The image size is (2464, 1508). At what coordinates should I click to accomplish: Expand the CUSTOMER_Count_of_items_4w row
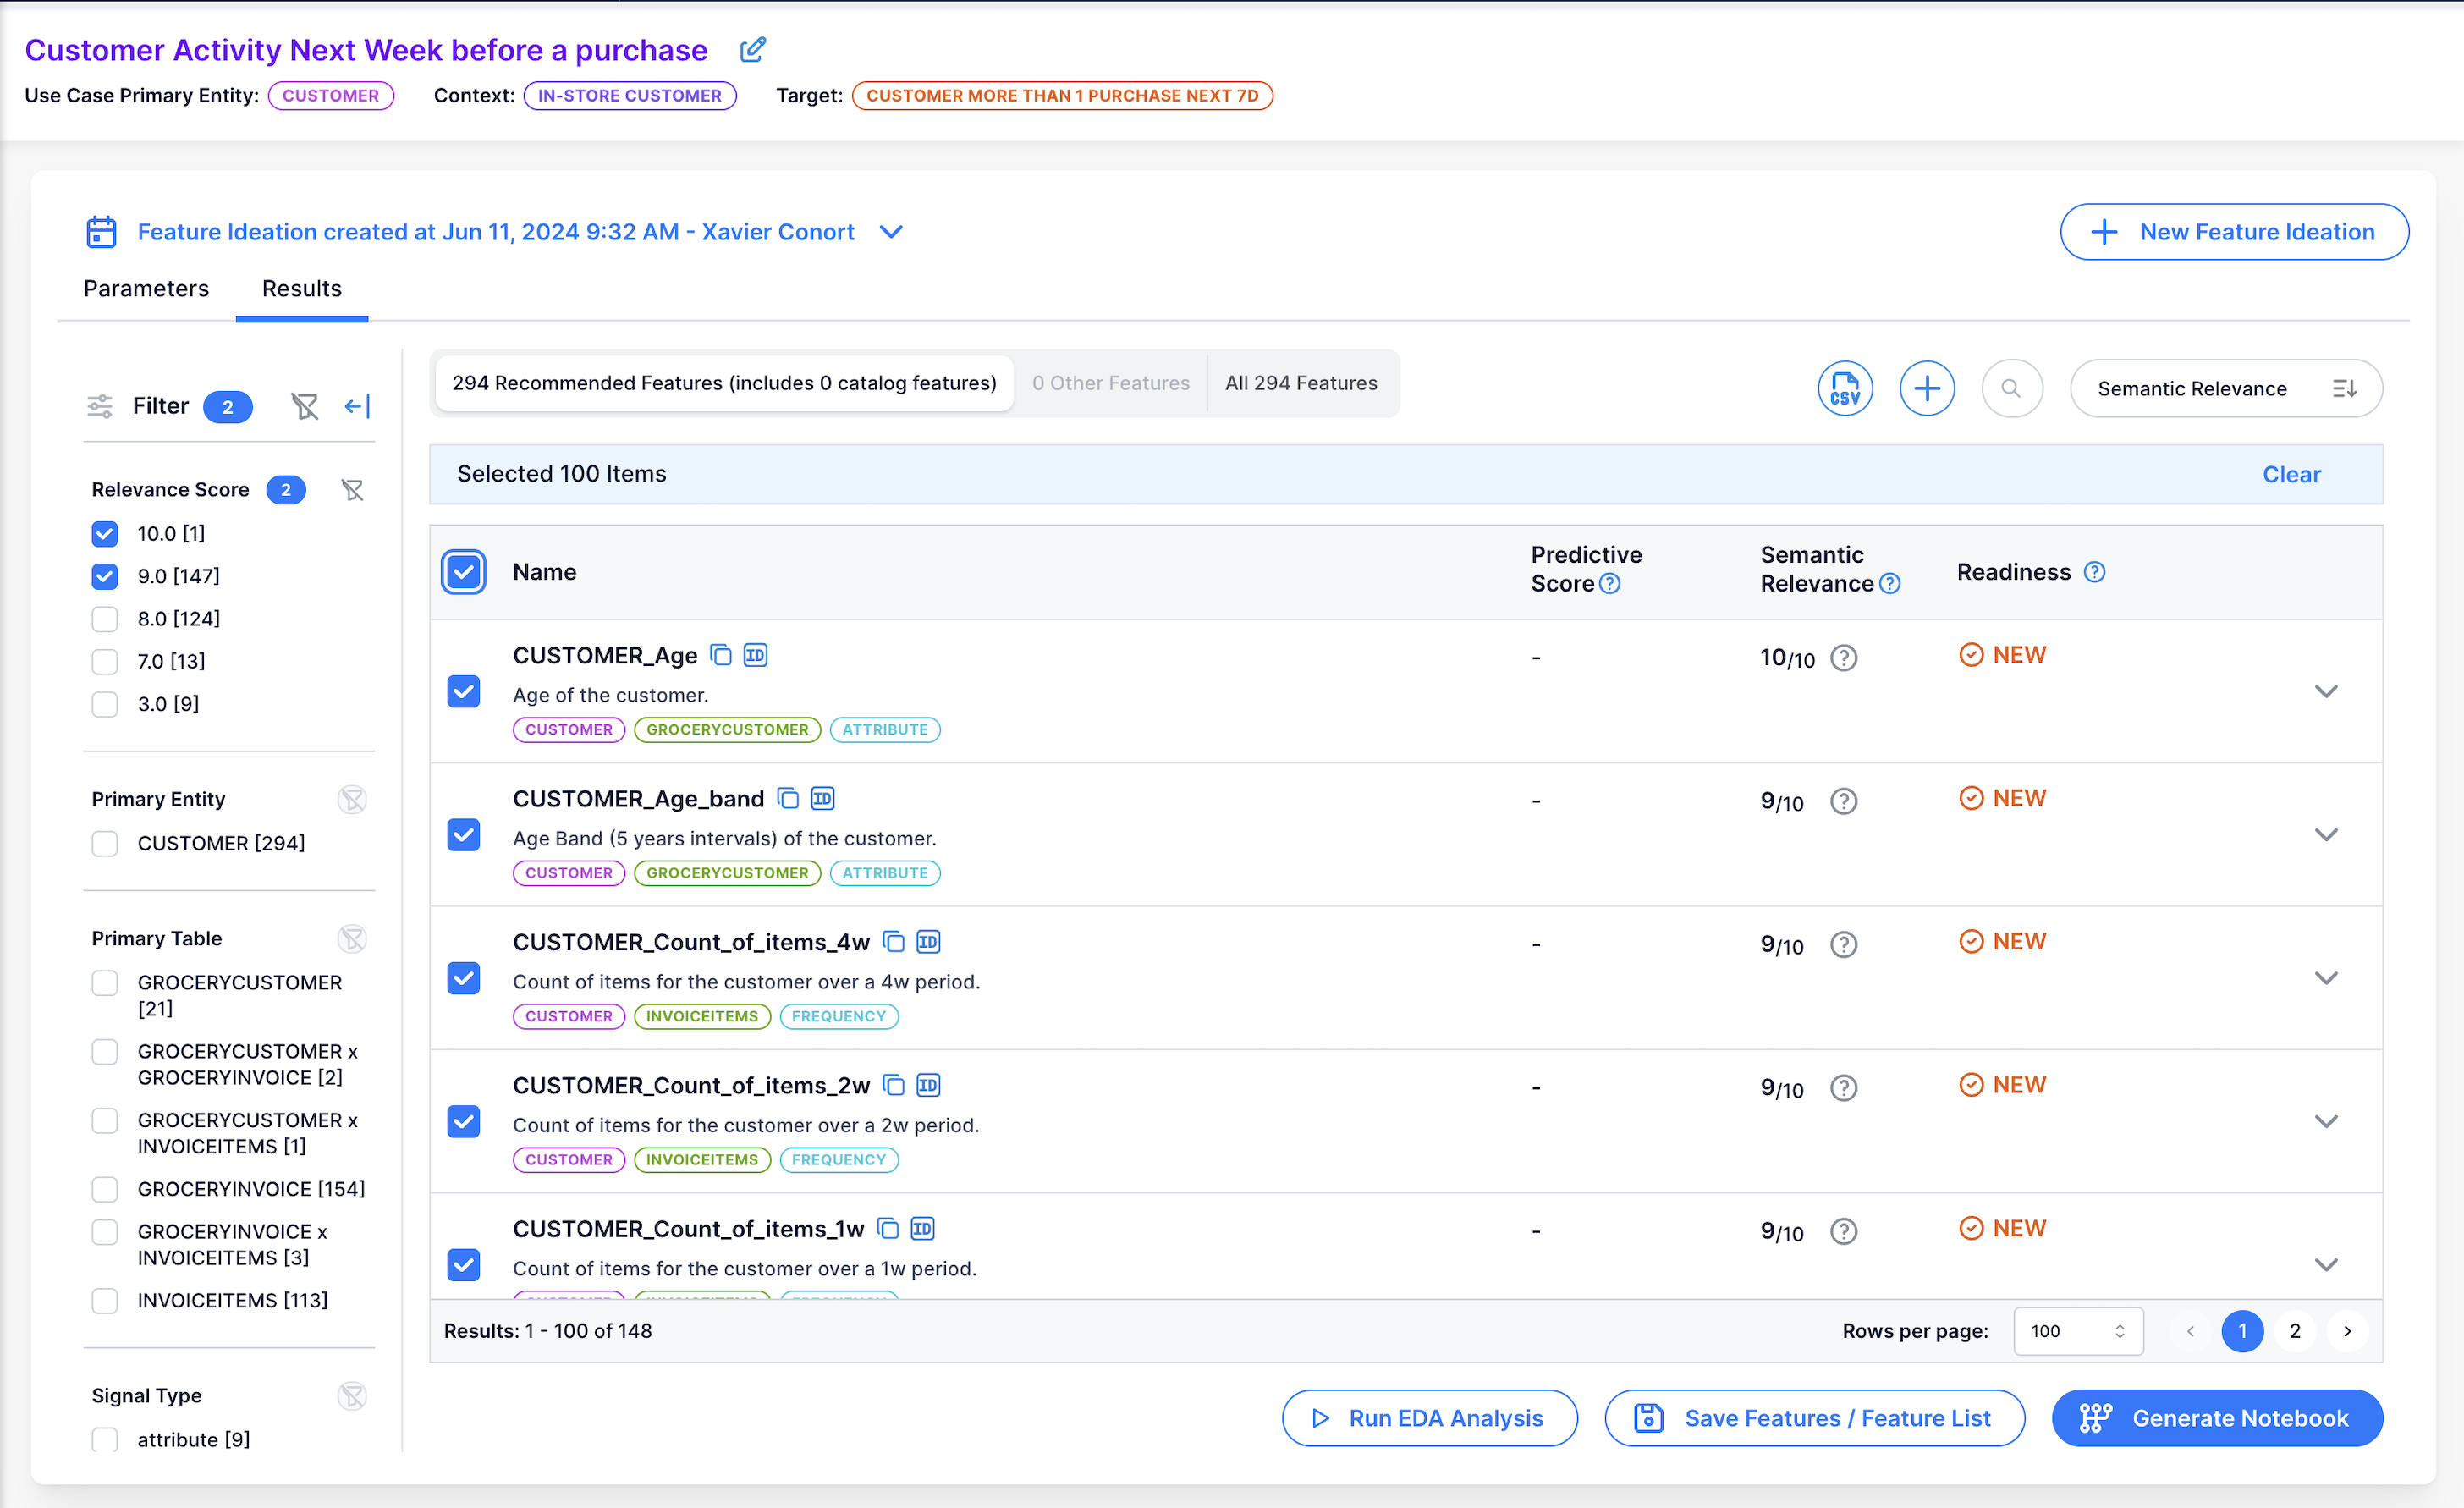click(x=2326, y=977)
